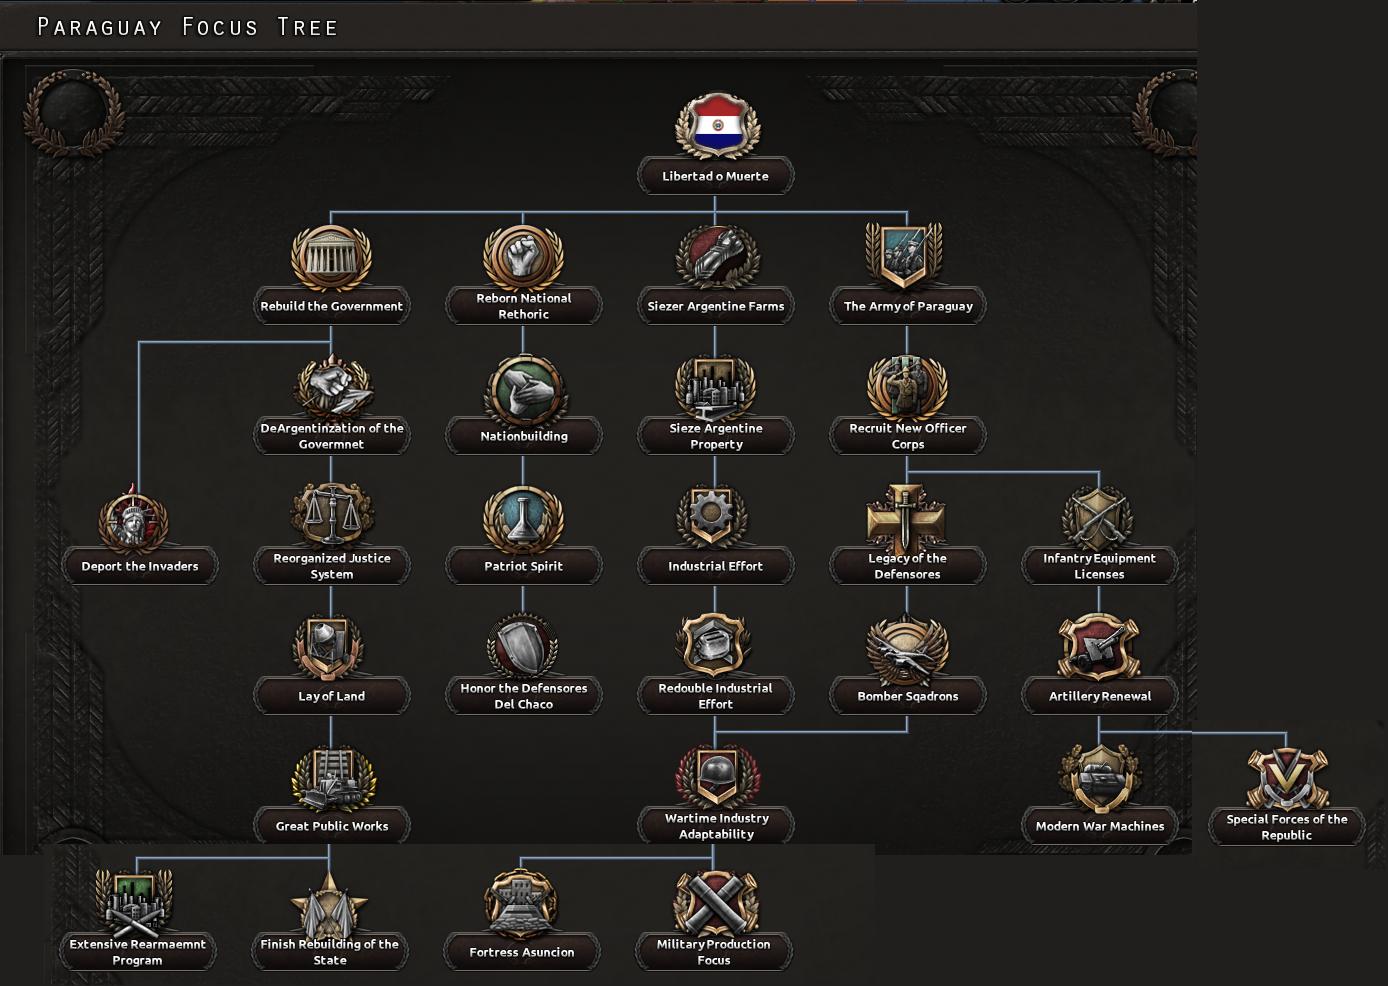Screen dimensions: 1388x986
Task: Click the Rebuild the Government building icon
Action: click(x=331, y=257)
